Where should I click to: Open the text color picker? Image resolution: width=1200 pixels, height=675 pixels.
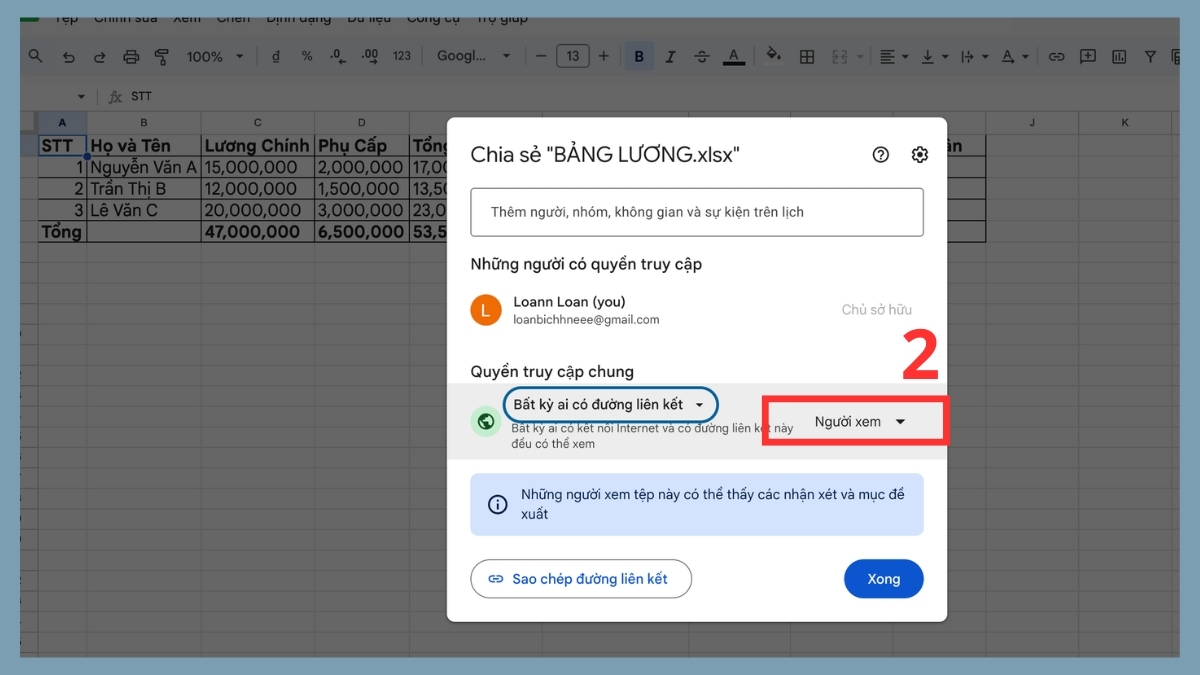coord(734,56)
